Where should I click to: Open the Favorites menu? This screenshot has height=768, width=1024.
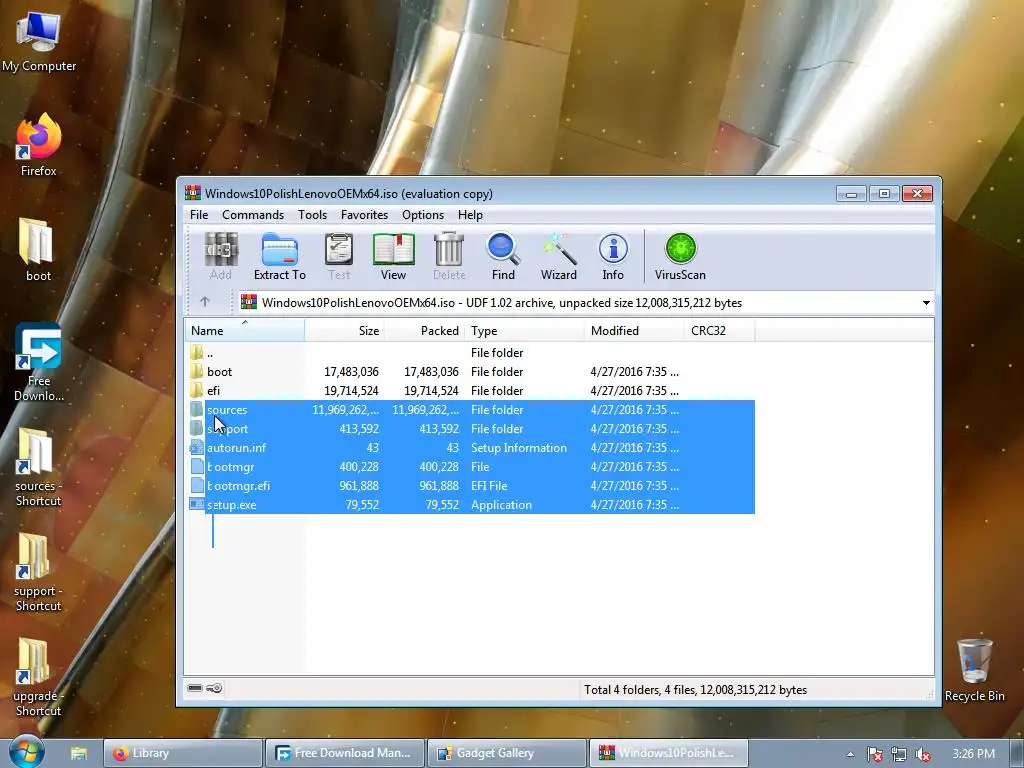click(364, 215)
